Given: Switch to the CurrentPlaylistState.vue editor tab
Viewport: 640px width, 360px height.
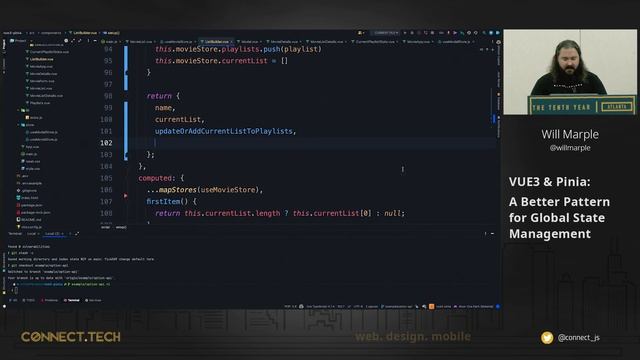Looking at the screenshot, I should tap(375, 42).
